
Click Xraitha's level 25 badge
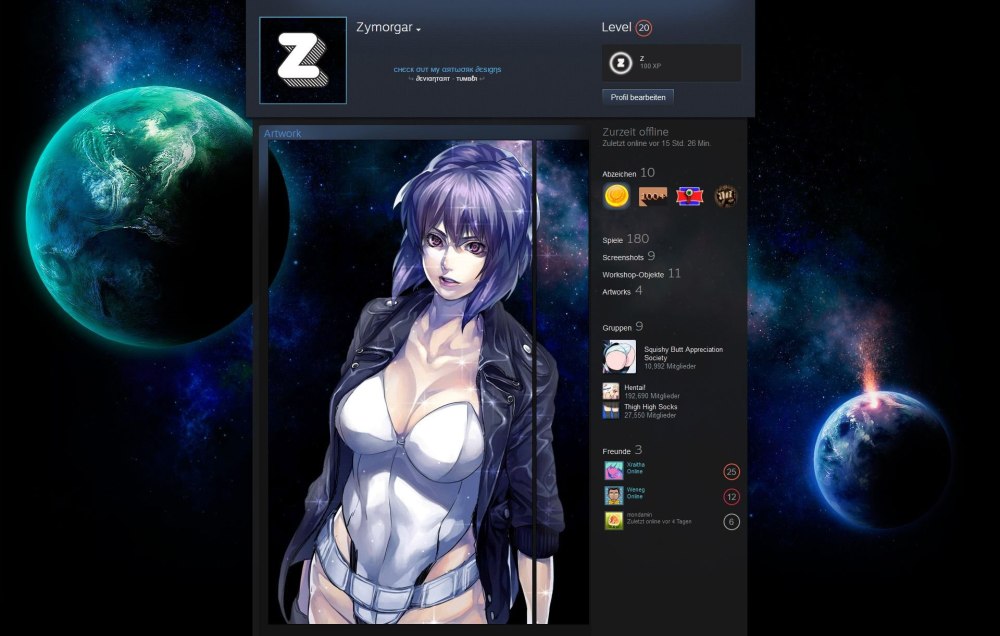click(732, 472)
